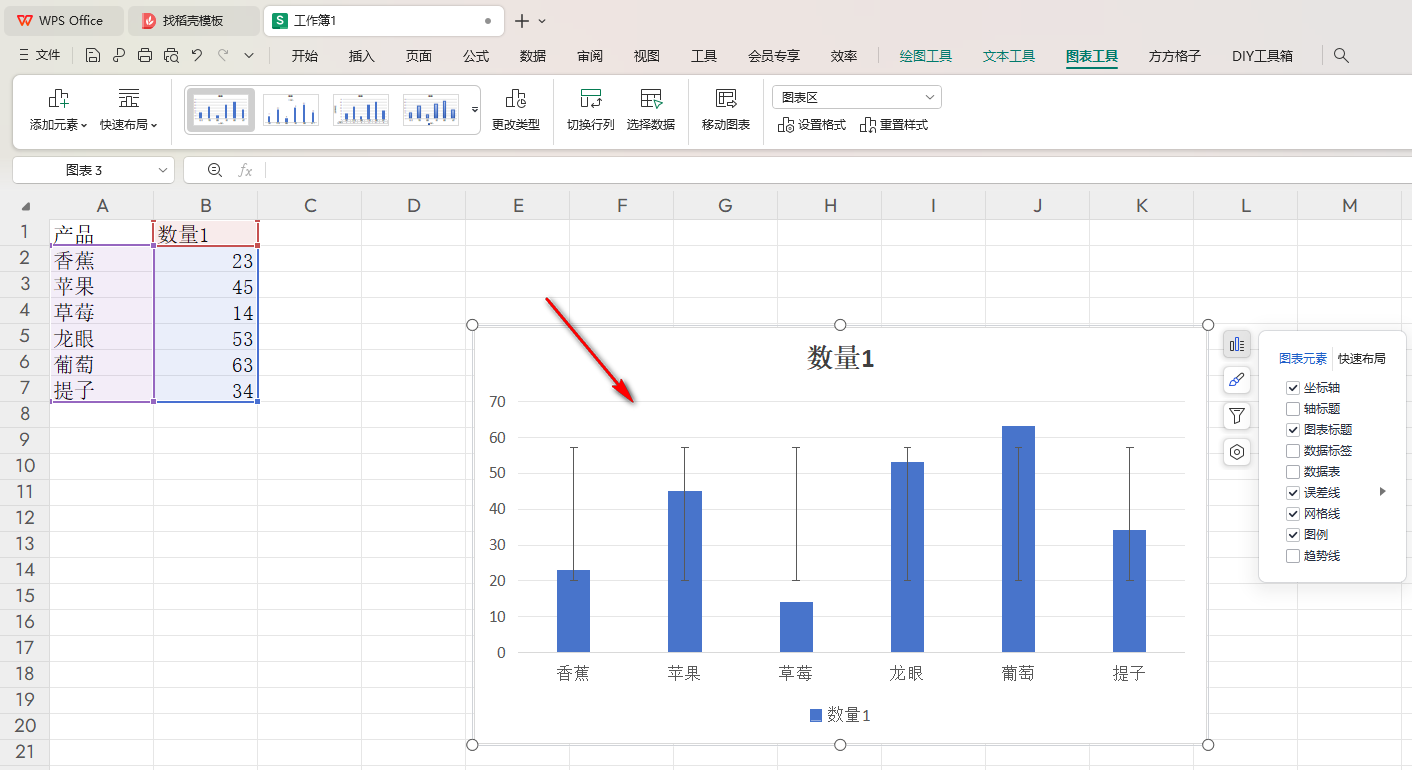1412x770 pixels.
Task: Click Move Chart (移动图表) icon
Action: tap(726, 98)
